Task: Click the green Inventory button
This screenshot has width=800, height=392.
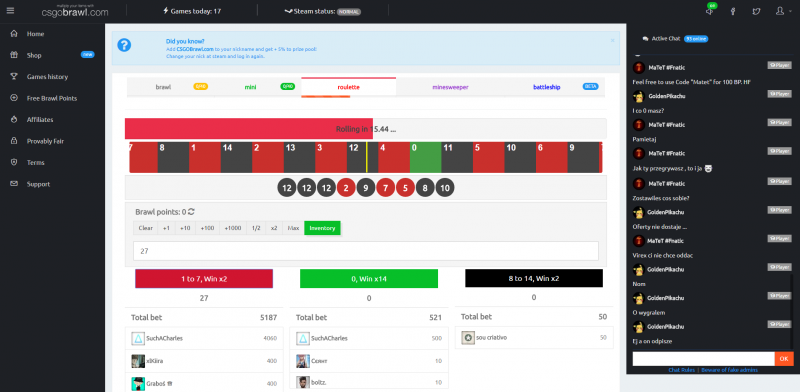Action: click(322, 228)
